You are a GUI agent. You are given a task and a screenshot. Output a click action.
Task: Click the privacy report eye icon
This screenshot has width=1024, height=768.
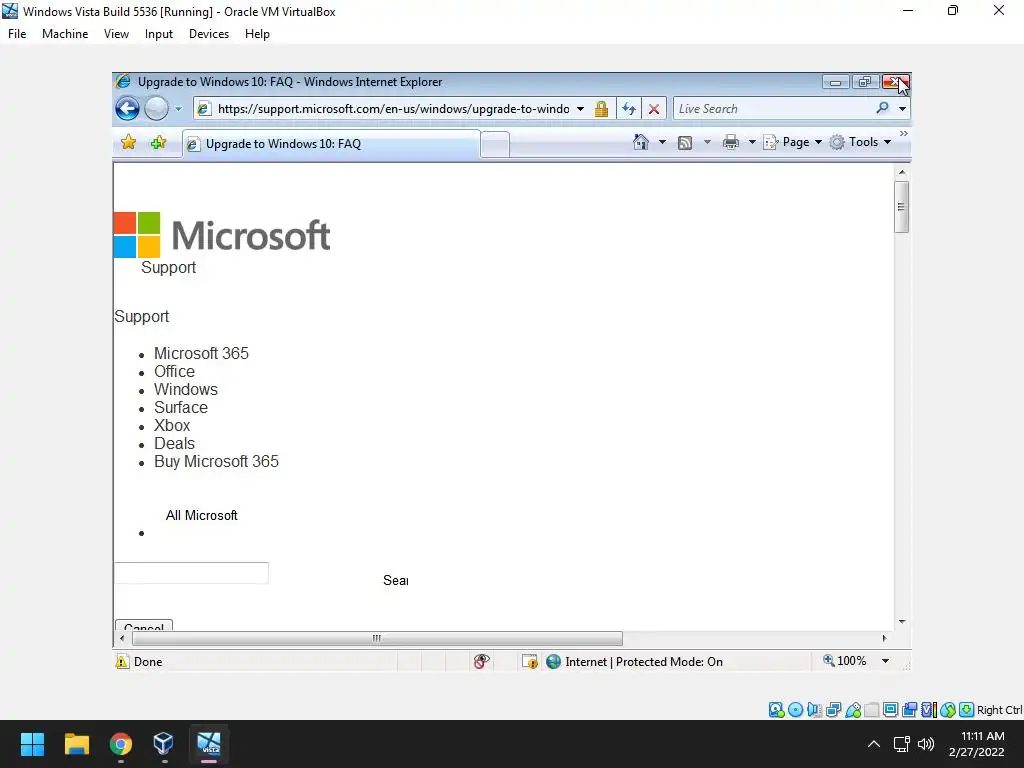pyautogui.click(x=481, y=662)
